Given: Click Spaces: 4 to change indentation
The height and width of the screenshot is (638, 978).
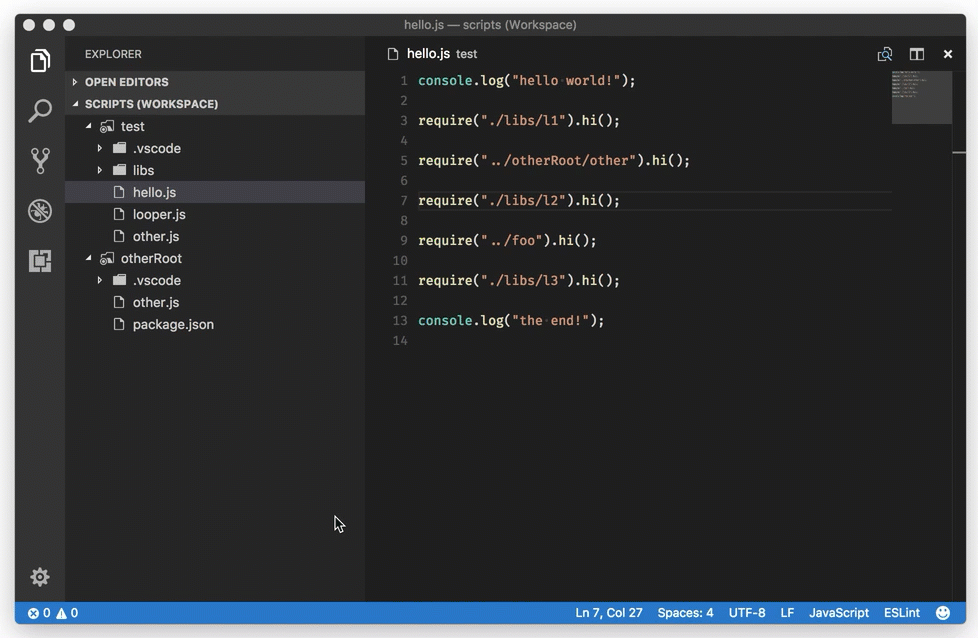Looking at the screenshot, I should (x=686, y=612).
